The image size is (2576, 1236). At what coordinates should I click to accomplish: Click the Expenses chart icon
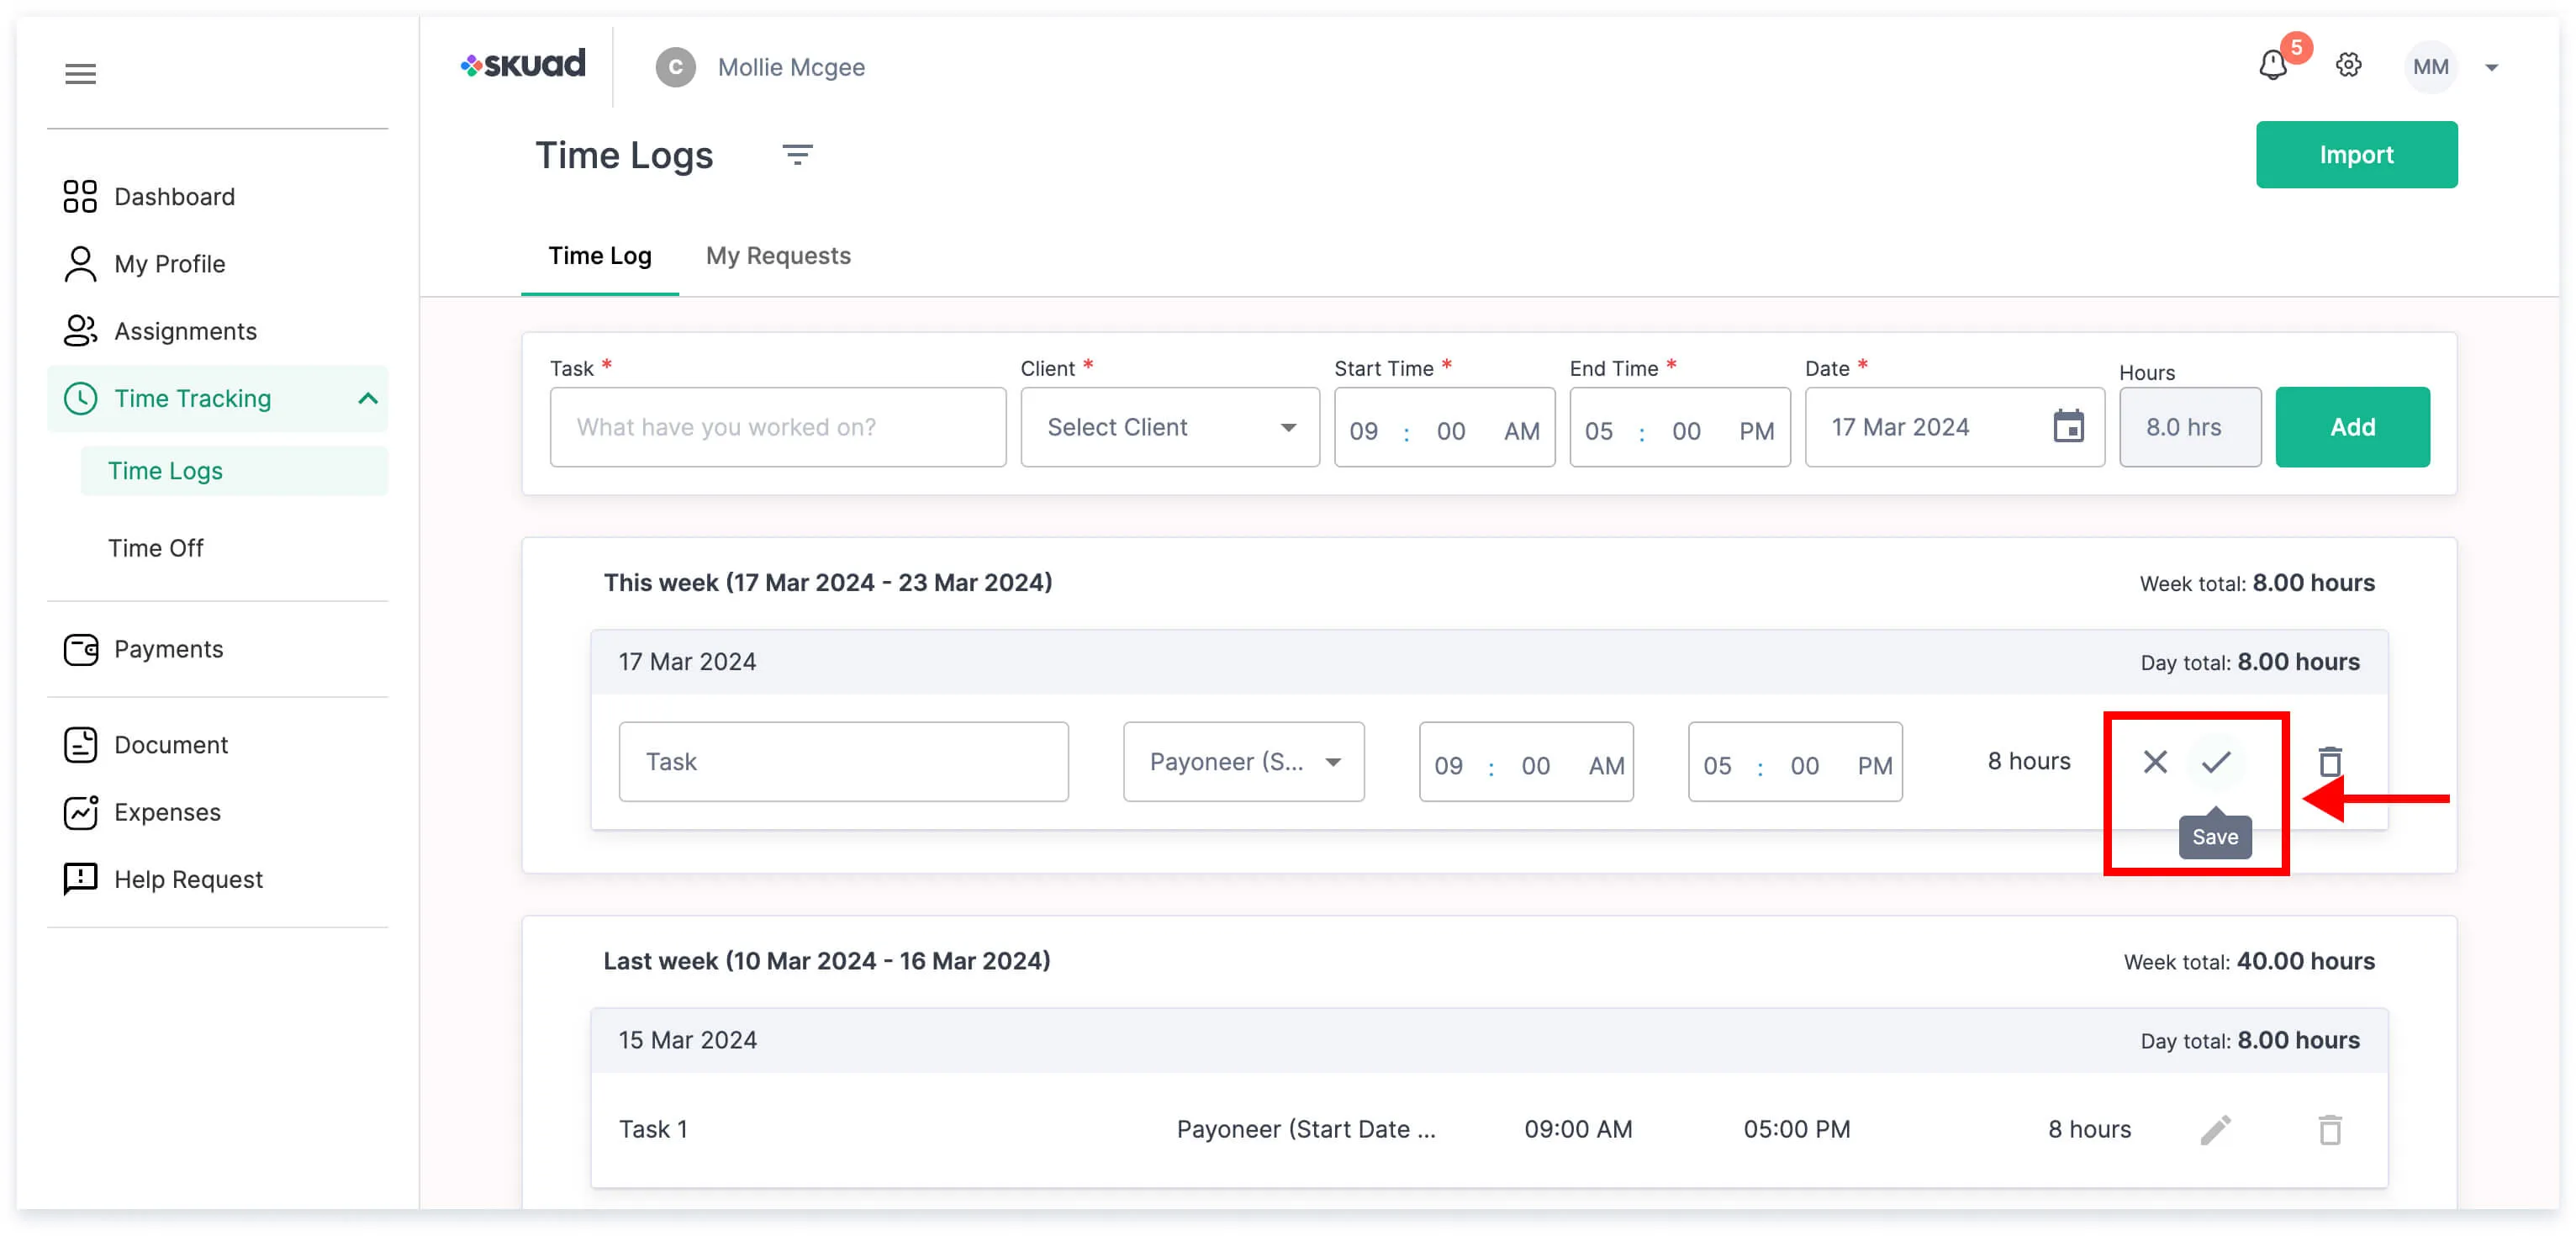pos(80,812)
